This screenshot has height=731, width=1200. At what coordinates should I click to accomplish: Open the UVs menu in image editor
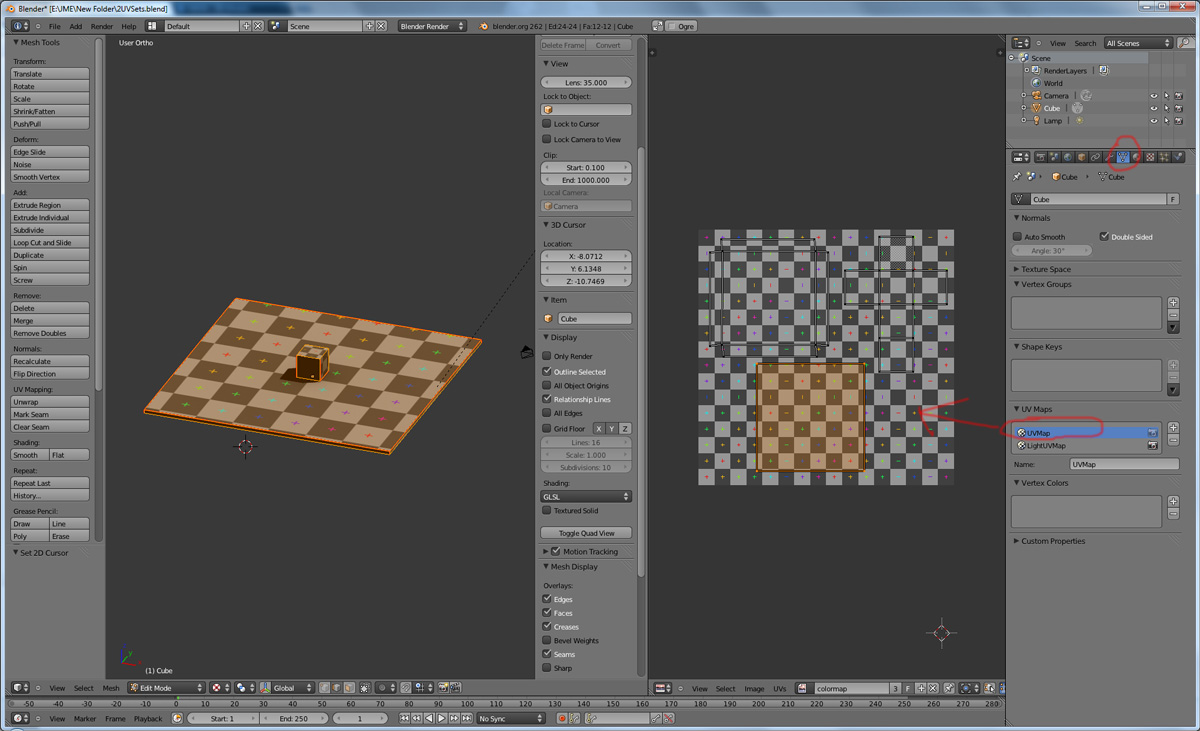click(x=779, y=688)
